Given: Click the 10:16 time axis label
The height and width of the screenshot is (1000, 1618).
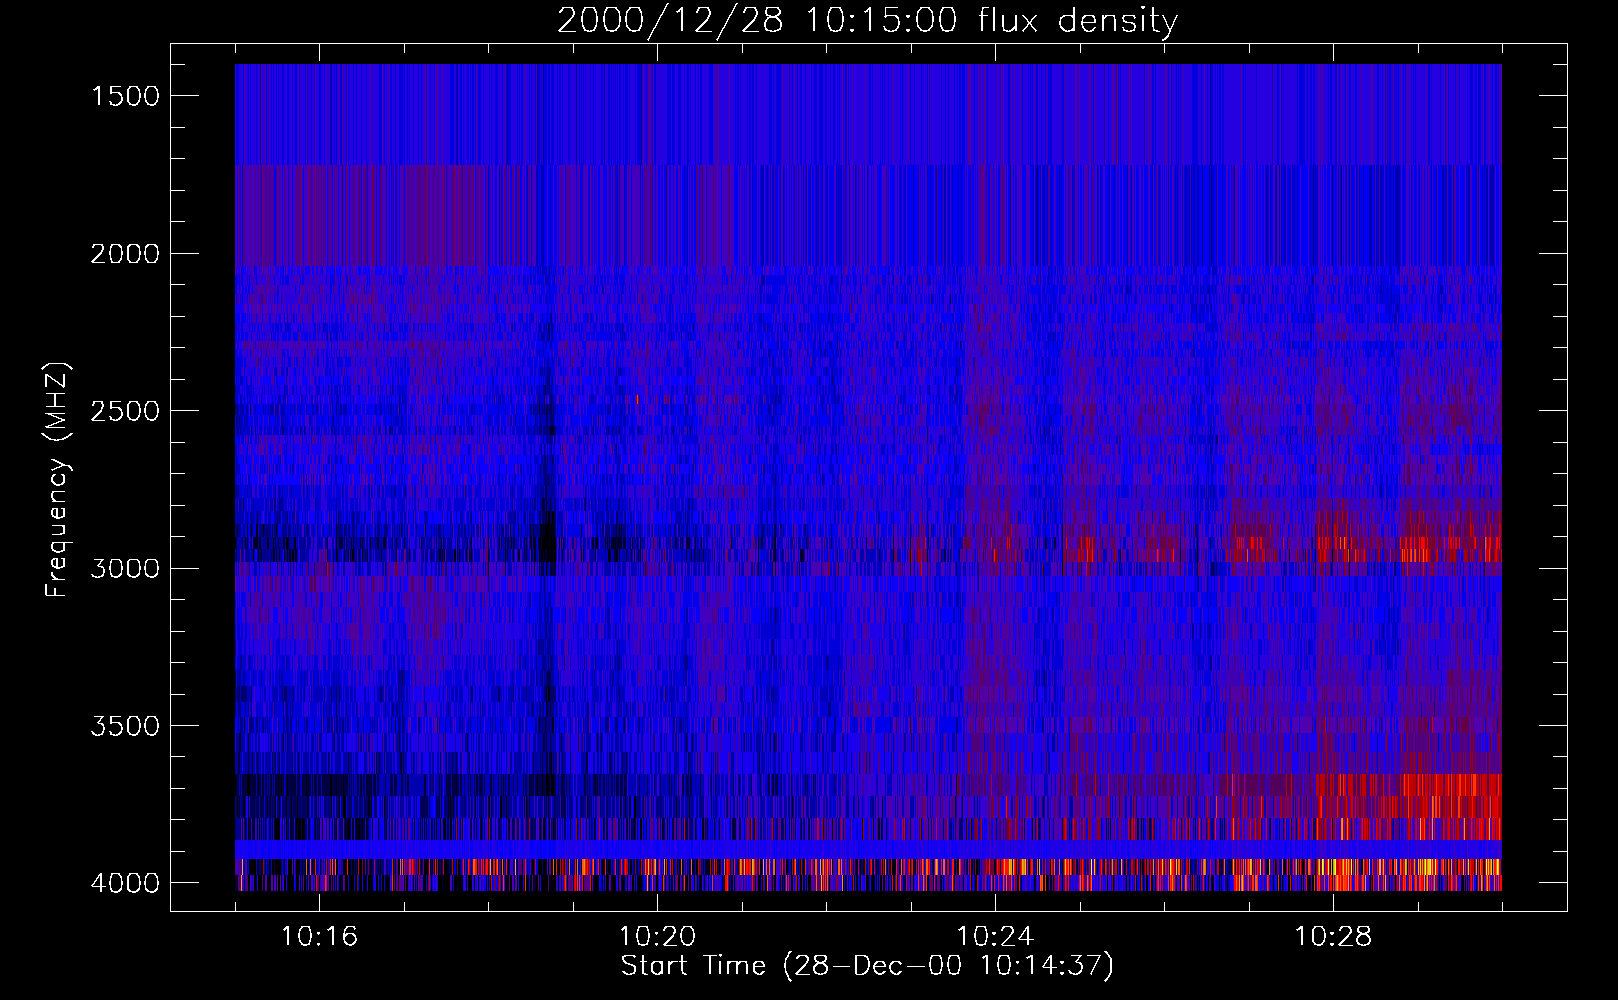Looking at the screenshot, I should point(319,937).
